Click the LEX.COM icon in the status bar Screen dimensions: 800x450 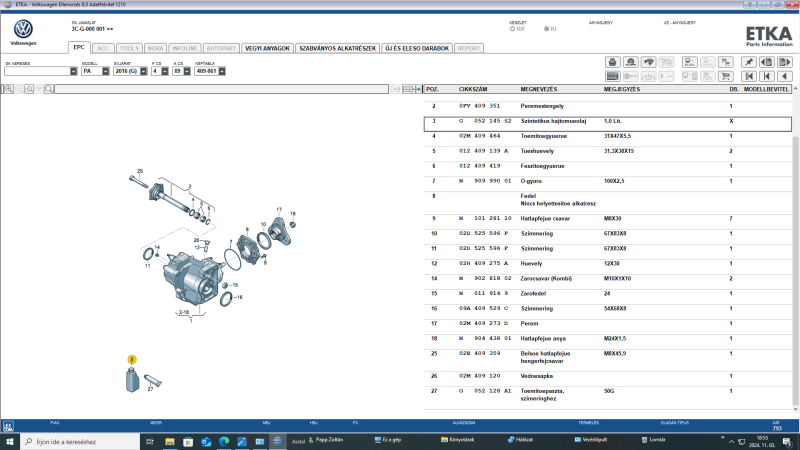tap(8, 427)
